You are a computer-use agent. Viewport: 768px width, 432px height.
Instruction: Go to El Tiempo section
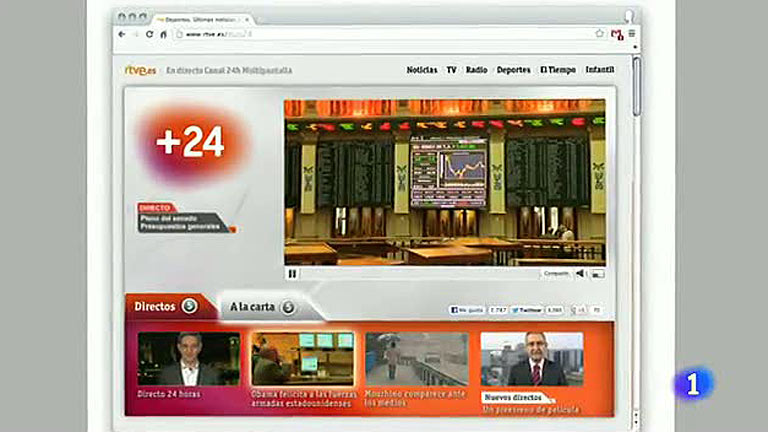coord(558,70)
